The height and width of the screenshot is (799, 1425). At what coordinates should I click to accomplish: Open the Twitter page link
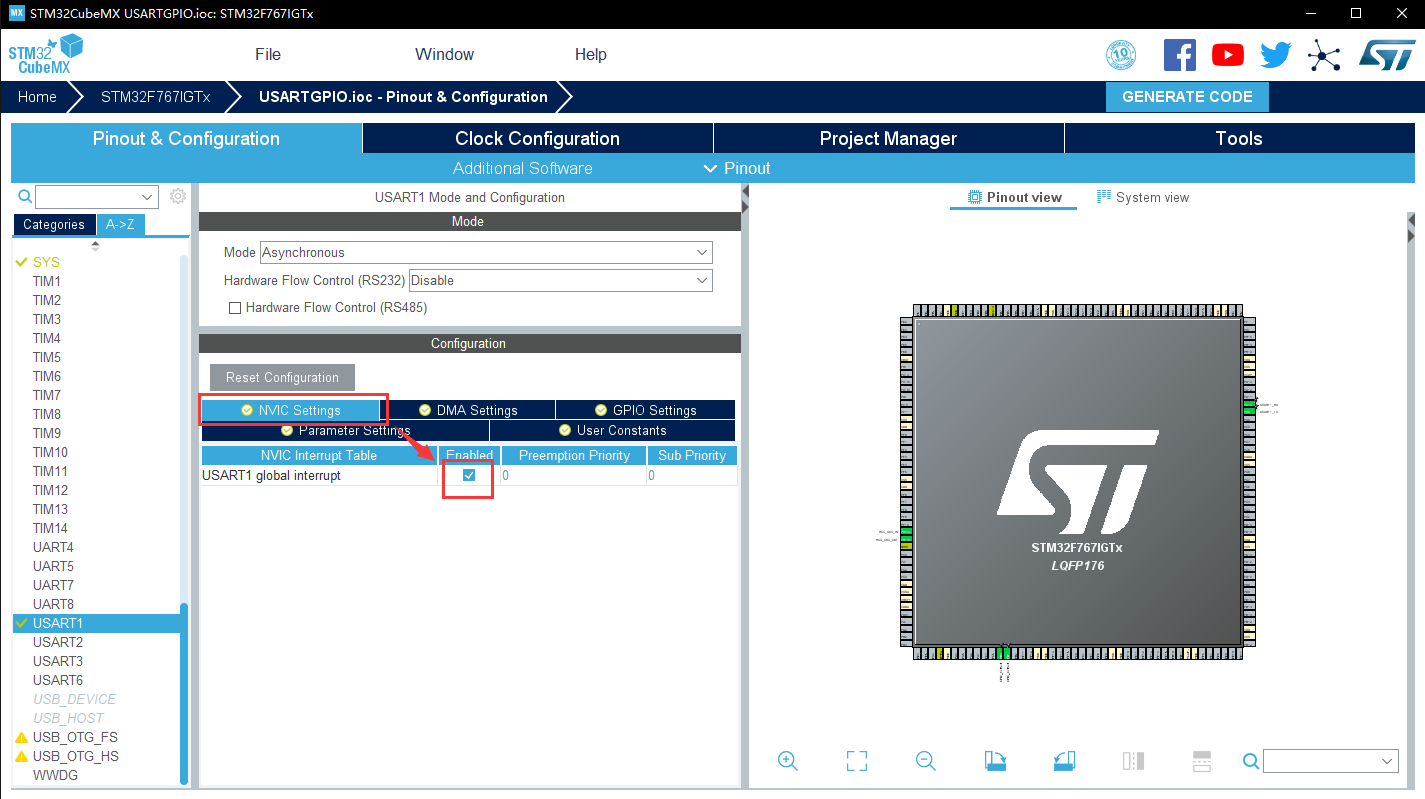(x=1275, y=55)
